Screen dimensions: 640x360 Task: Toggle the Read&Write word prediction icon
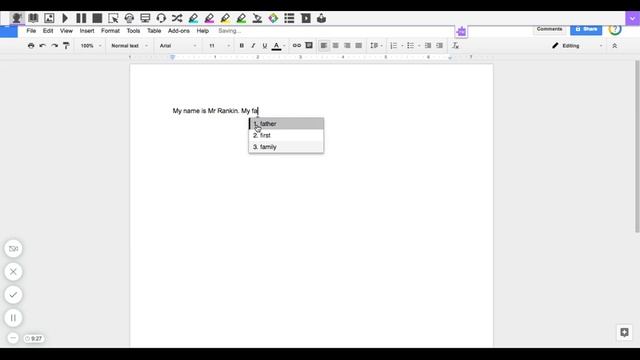pos(17,18)
